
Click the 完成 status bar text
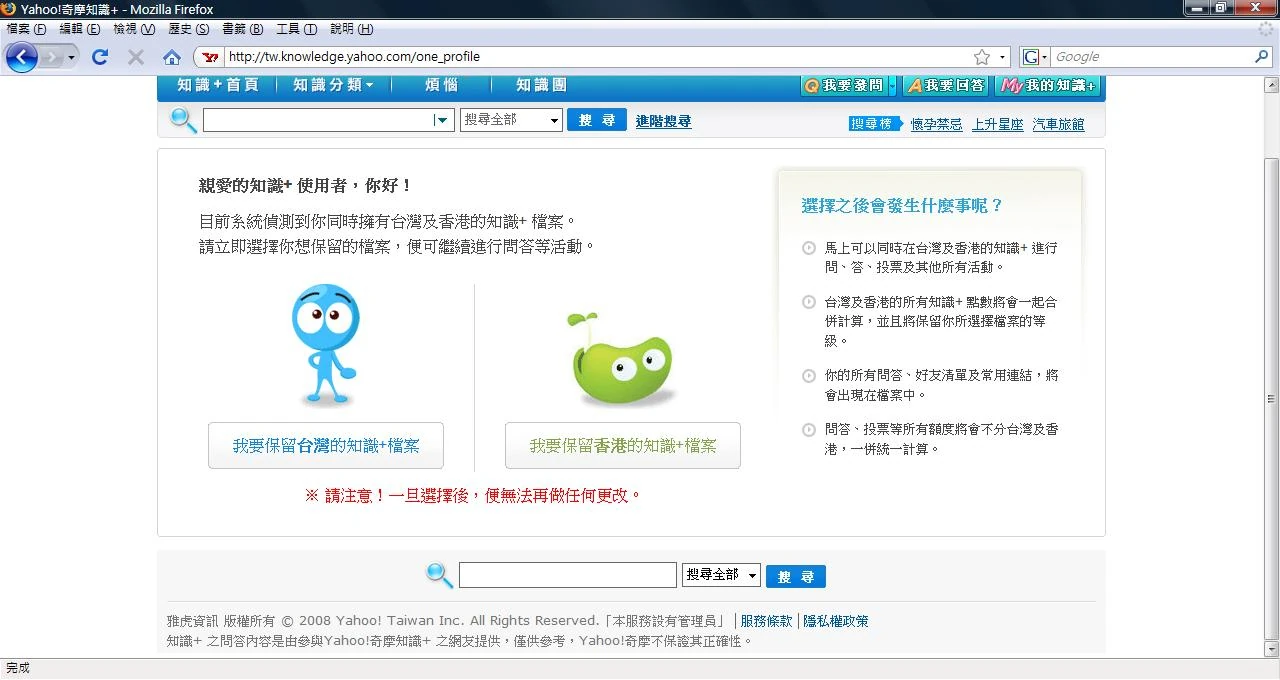point(18,667)
